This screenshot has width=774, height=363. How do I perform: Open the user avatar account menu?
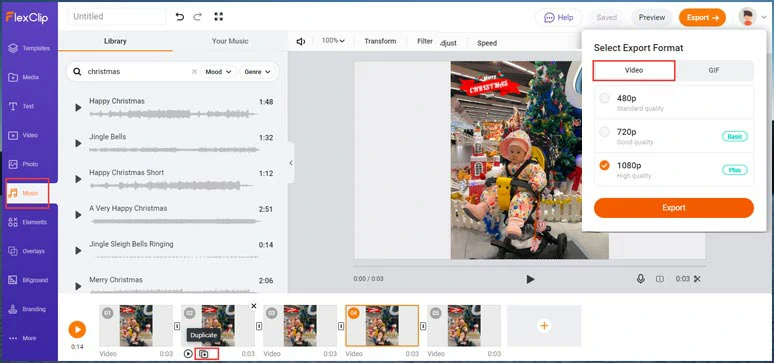pyautogui.click(x=748, y=17)
